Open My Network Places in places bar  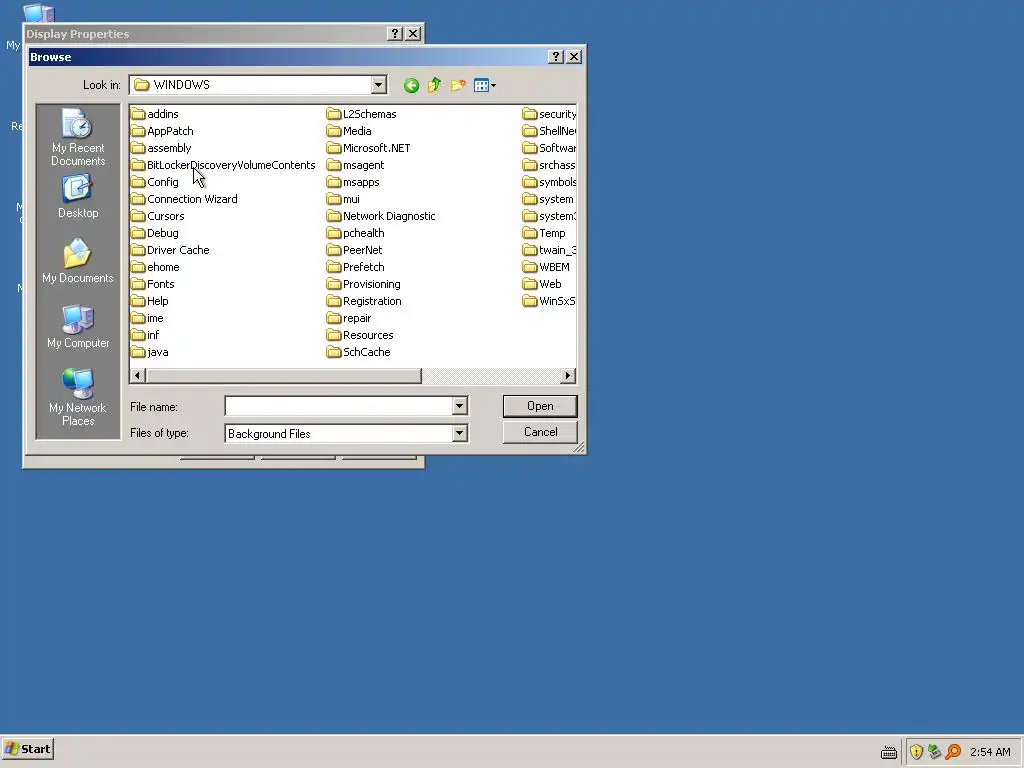point(78,397)
